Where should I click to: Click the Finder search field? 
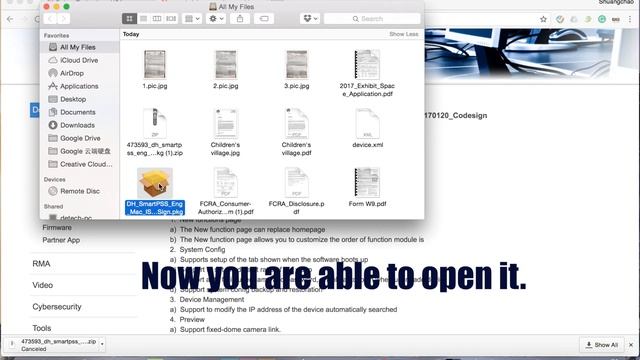click(x=372, y=19)
